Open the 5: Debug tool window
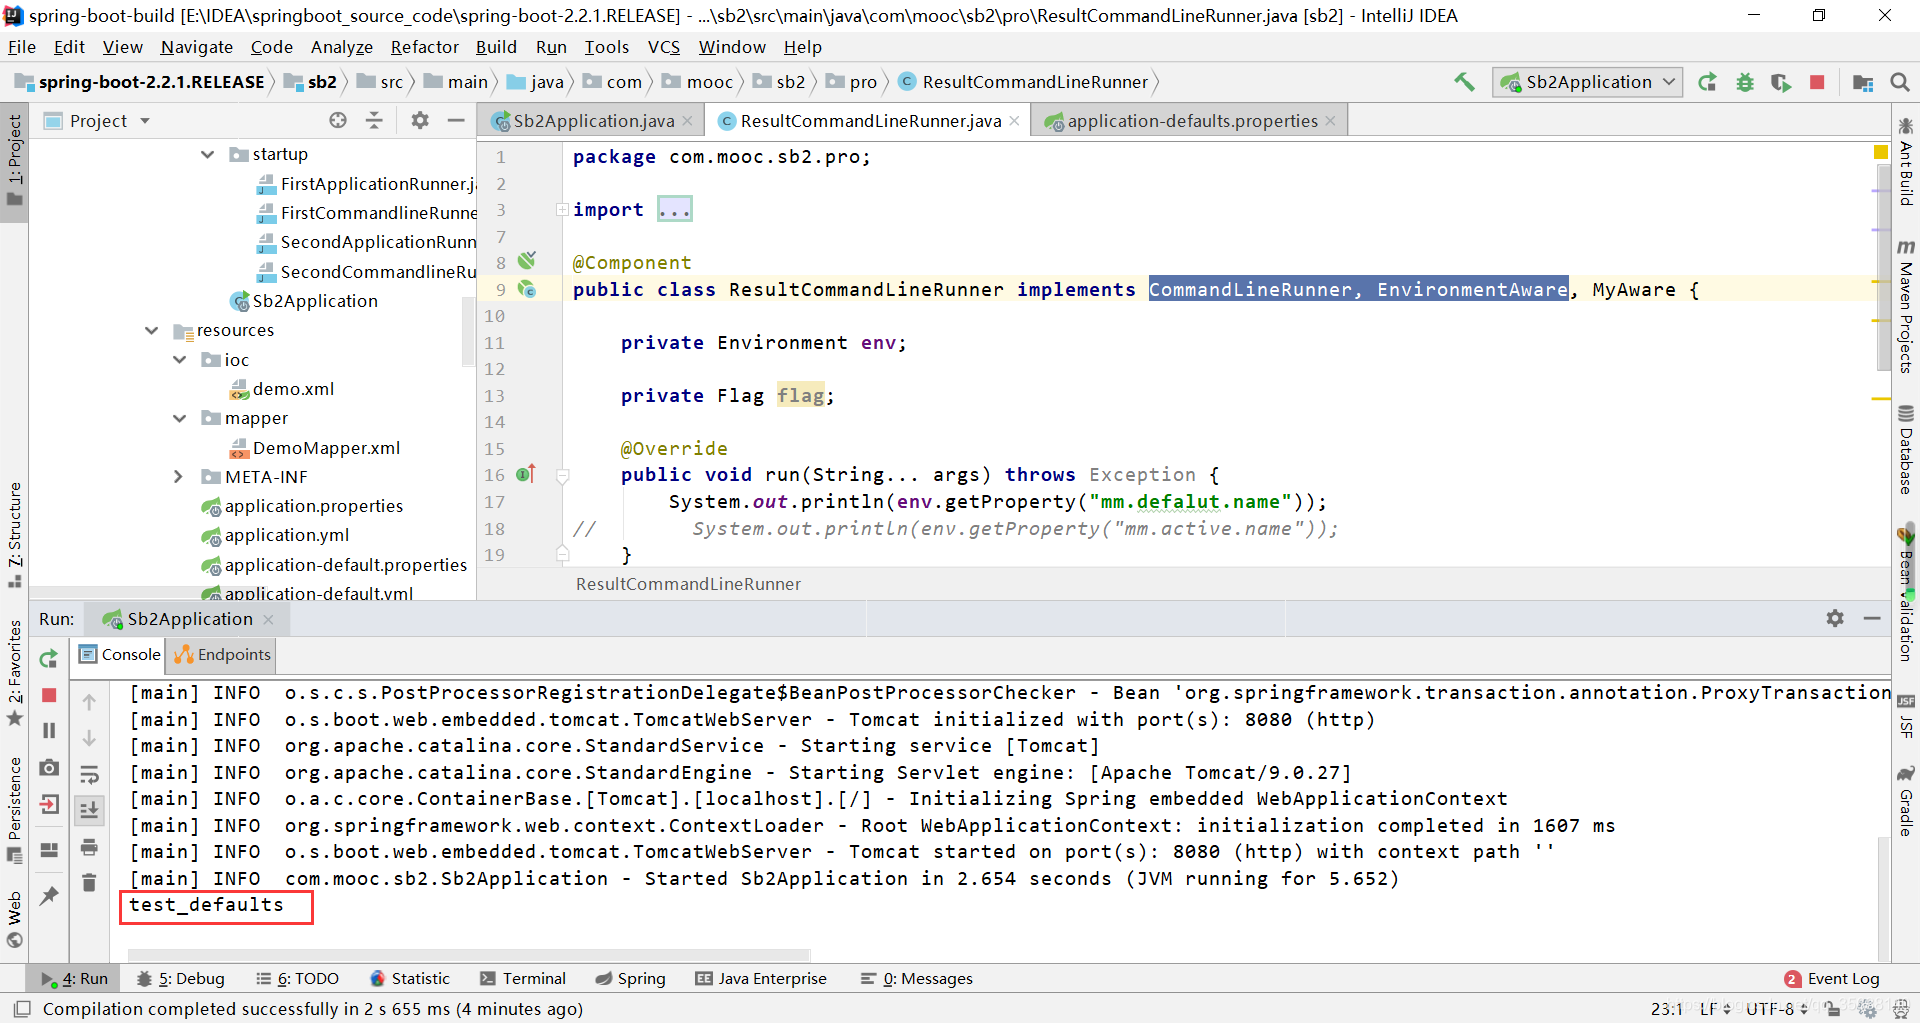The height and width of the screenshot is (1023, 1920). (181, 978)
